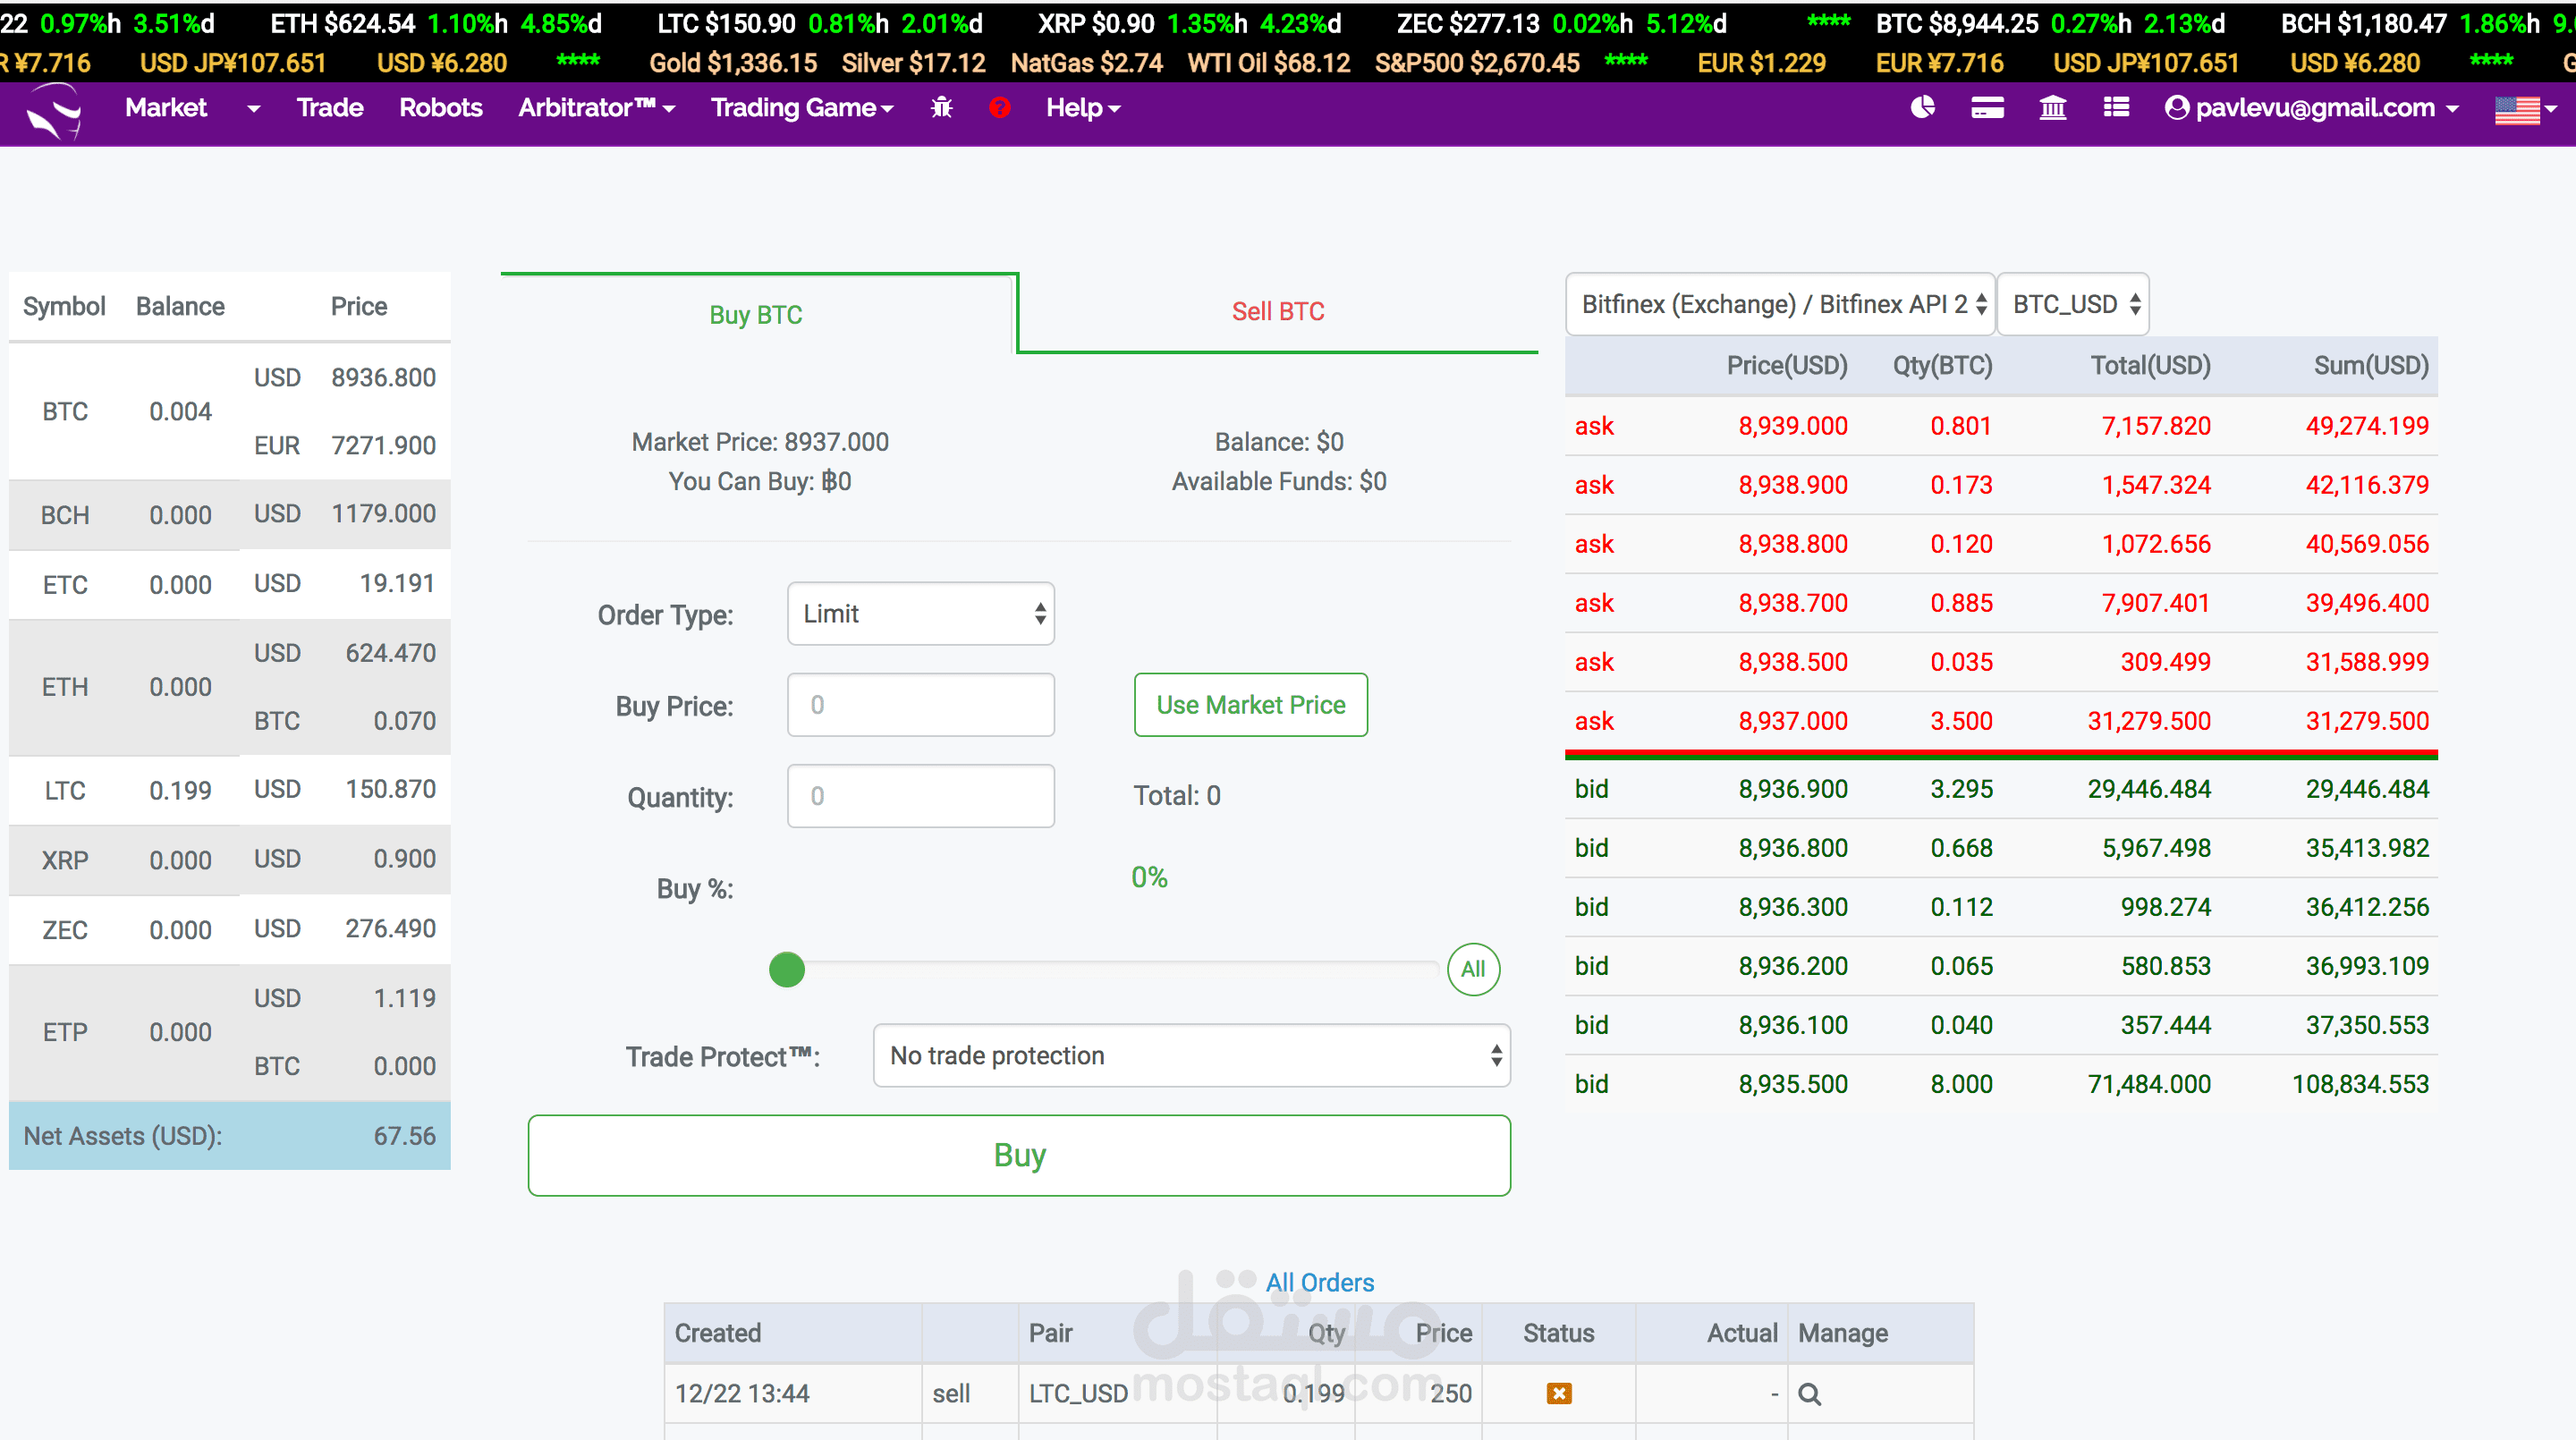View LTC_USD order details with the magnifier icon

point(1809,1393)
